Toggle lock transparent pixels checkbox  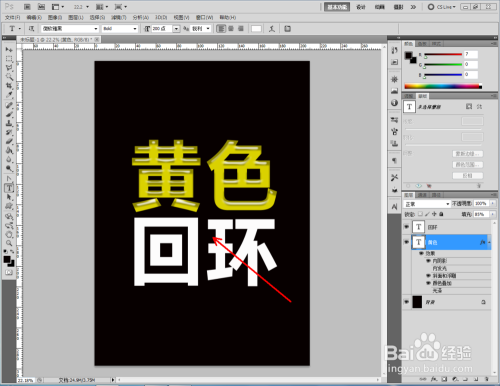pos(420,214)
